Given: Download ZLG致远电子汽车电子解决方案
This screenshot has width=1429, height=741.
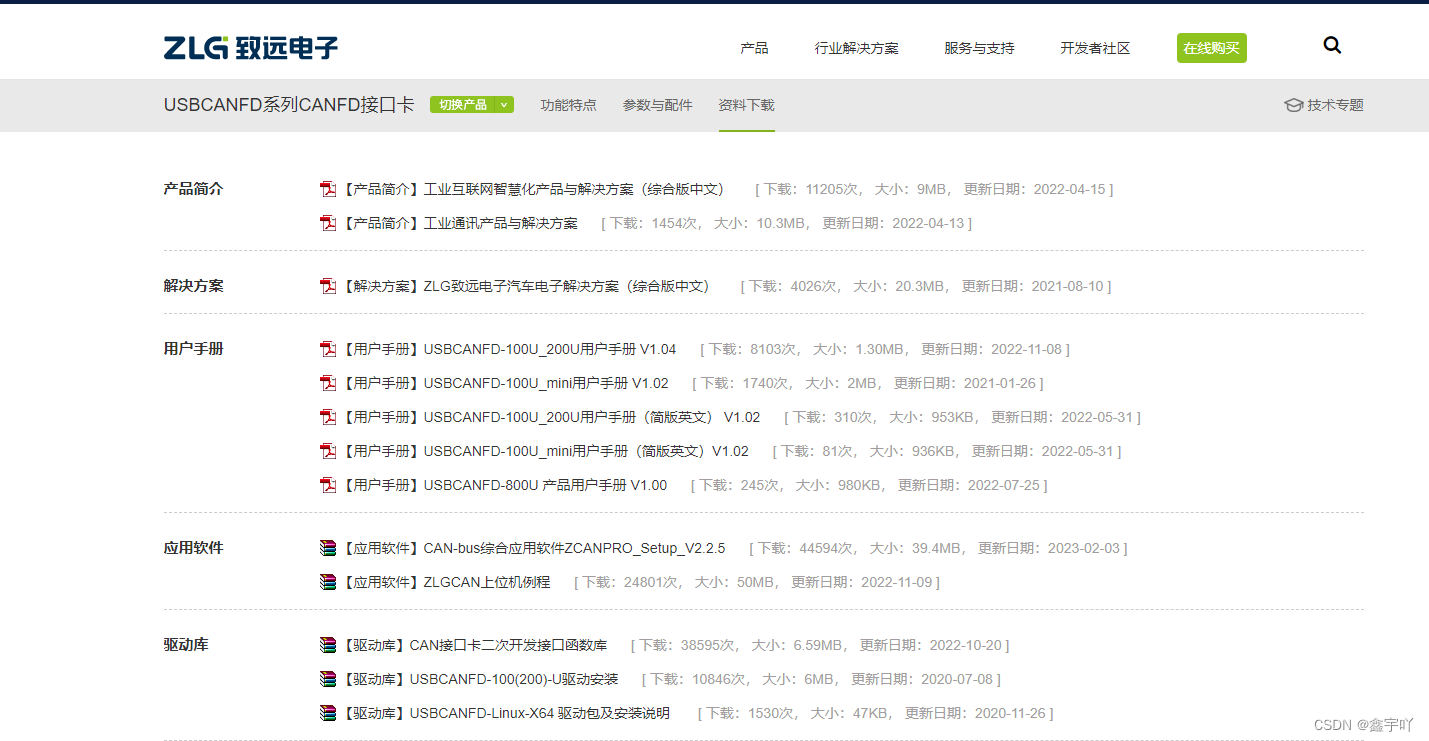Looking at the screenshot, I should (525, 286).
